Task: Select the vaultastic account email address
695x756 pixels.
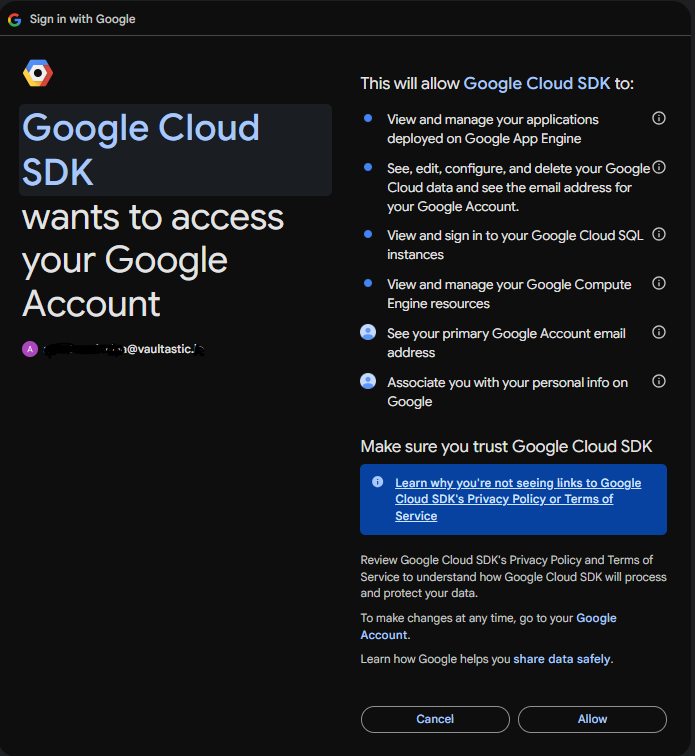Action: click(123, 349)
